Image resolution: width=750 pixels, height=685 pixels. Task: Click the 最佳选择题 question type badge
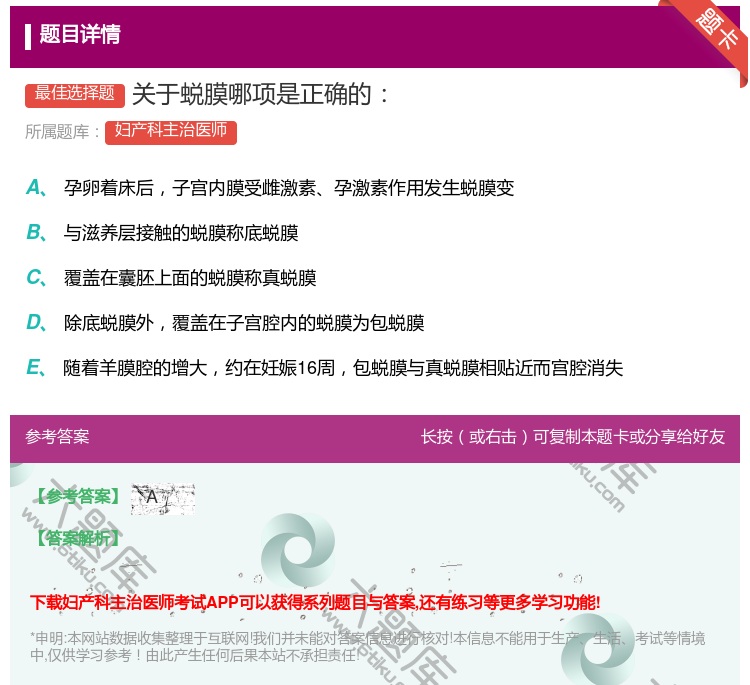75,95
